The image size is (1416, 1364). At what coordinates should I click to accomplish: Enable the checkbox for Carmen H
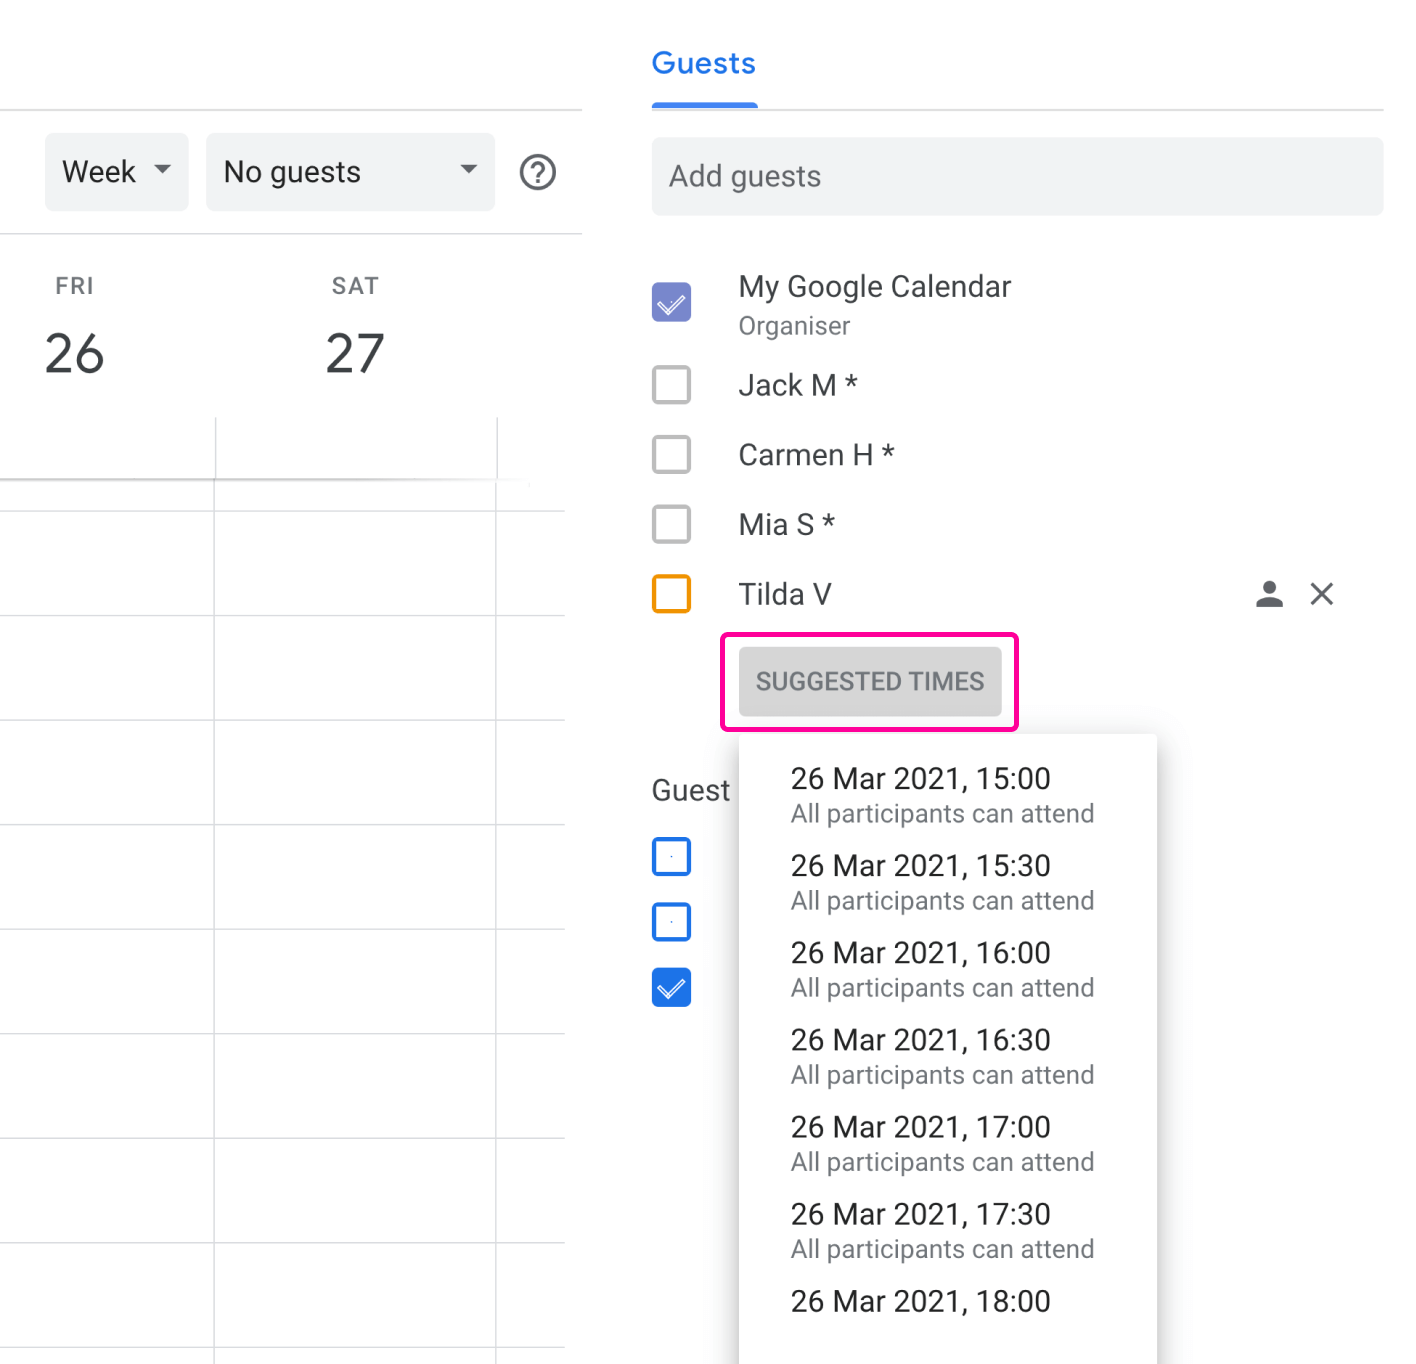[671, 454]
